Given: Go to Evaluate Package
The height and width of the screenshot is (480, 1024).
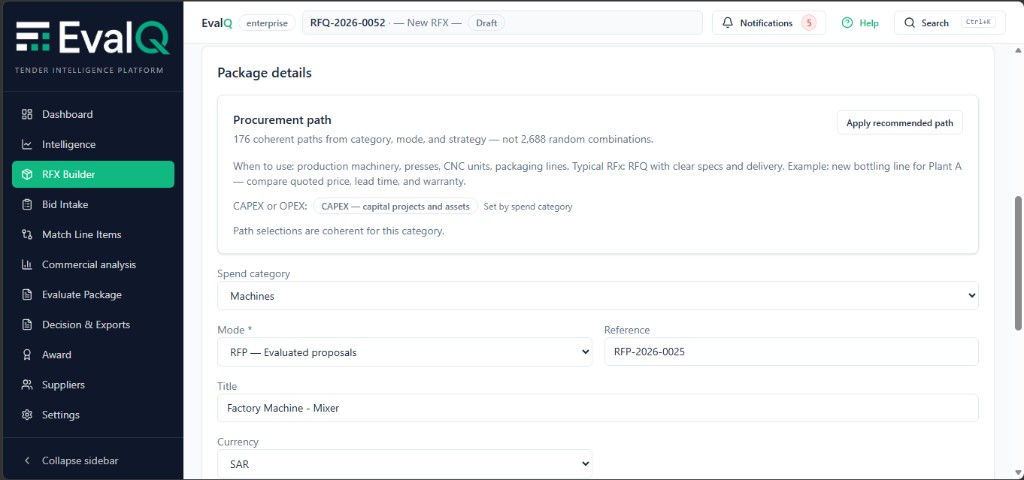Looking at the screenshot, I should click(93, 295).
